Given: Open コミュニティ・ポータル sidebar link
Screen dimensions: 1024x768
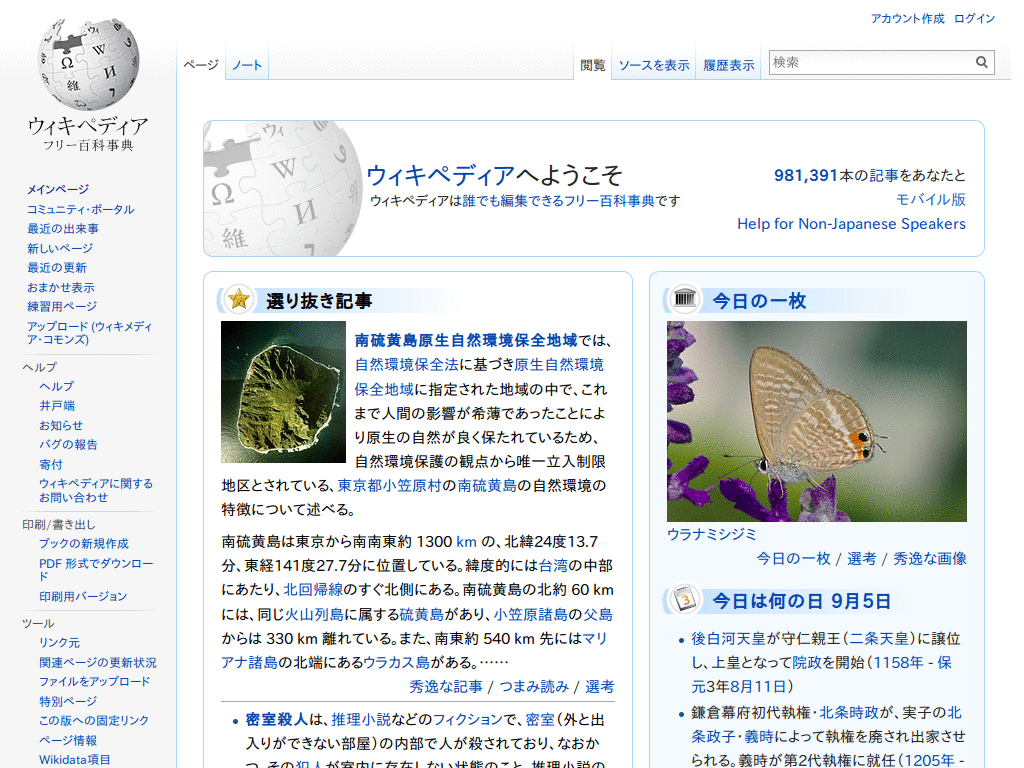Looking at the screenshot, I should point(80,209).
